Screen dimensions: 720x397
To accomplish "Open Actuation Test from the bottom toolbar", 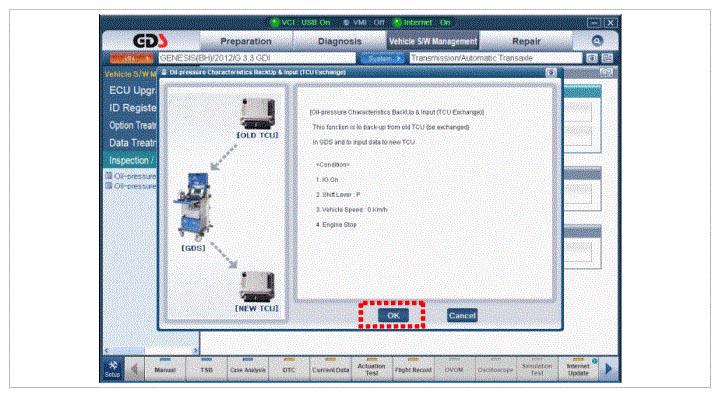I will (x=371, y=369).
